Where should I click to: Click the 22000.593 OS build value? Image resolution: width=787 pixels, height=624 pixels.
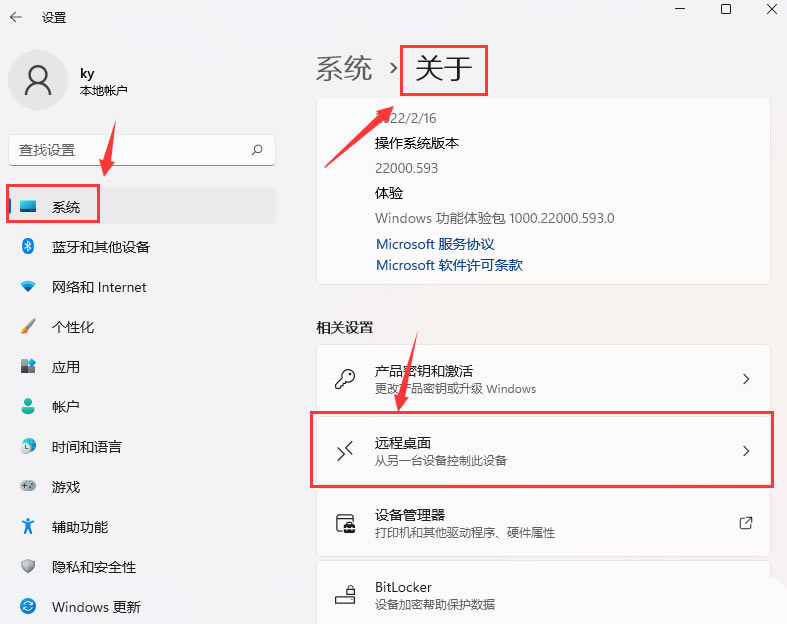pos(407,168)
